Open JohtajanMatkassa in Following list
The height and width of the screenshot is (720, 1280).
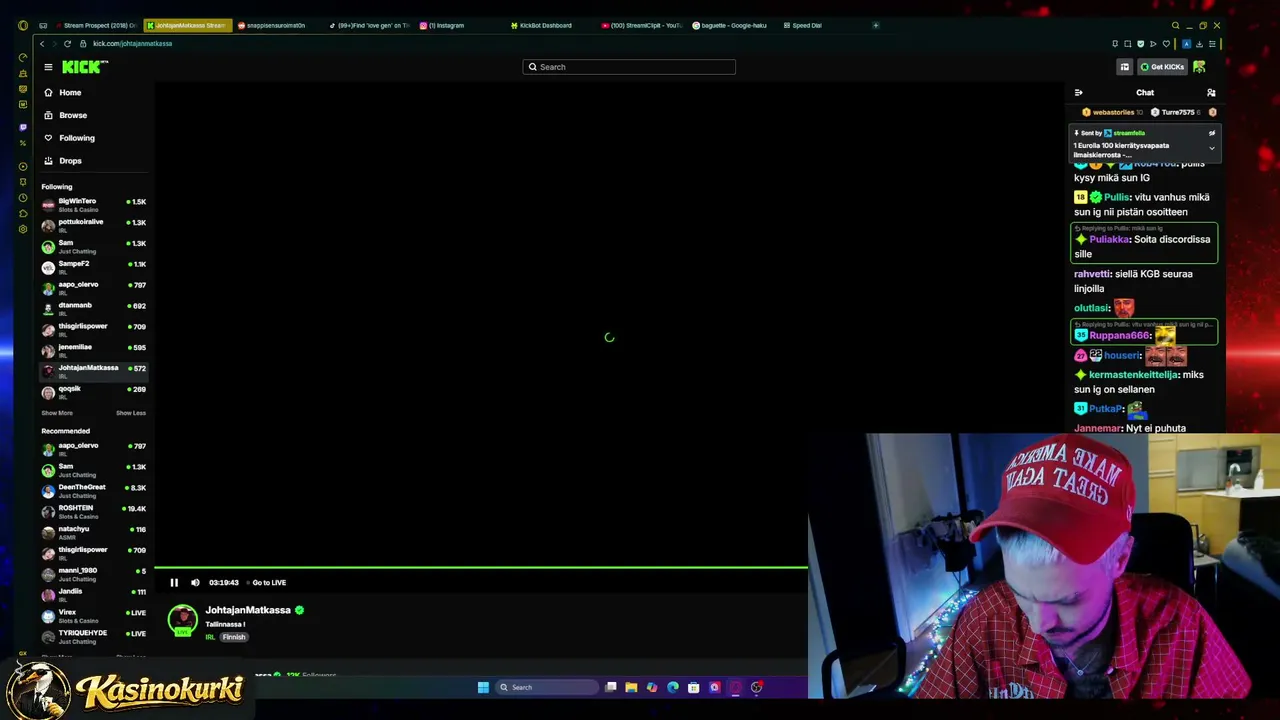94,370
